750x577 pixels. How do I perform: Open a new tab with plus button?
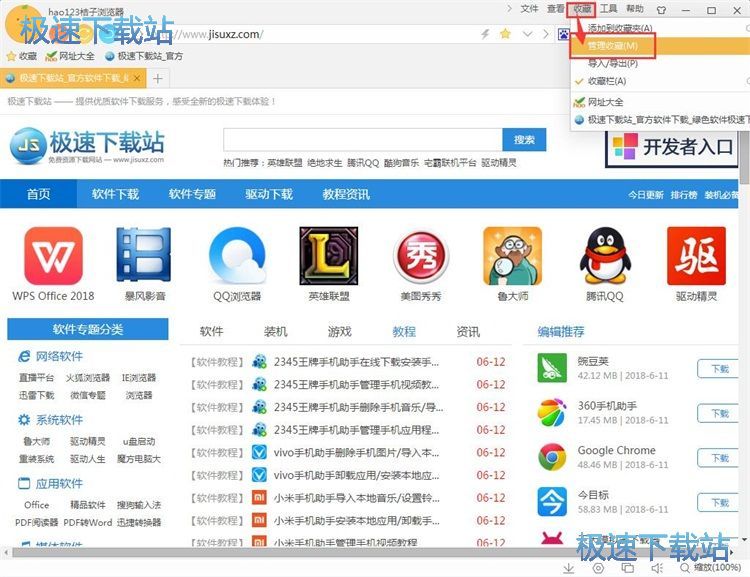(158, 78)
